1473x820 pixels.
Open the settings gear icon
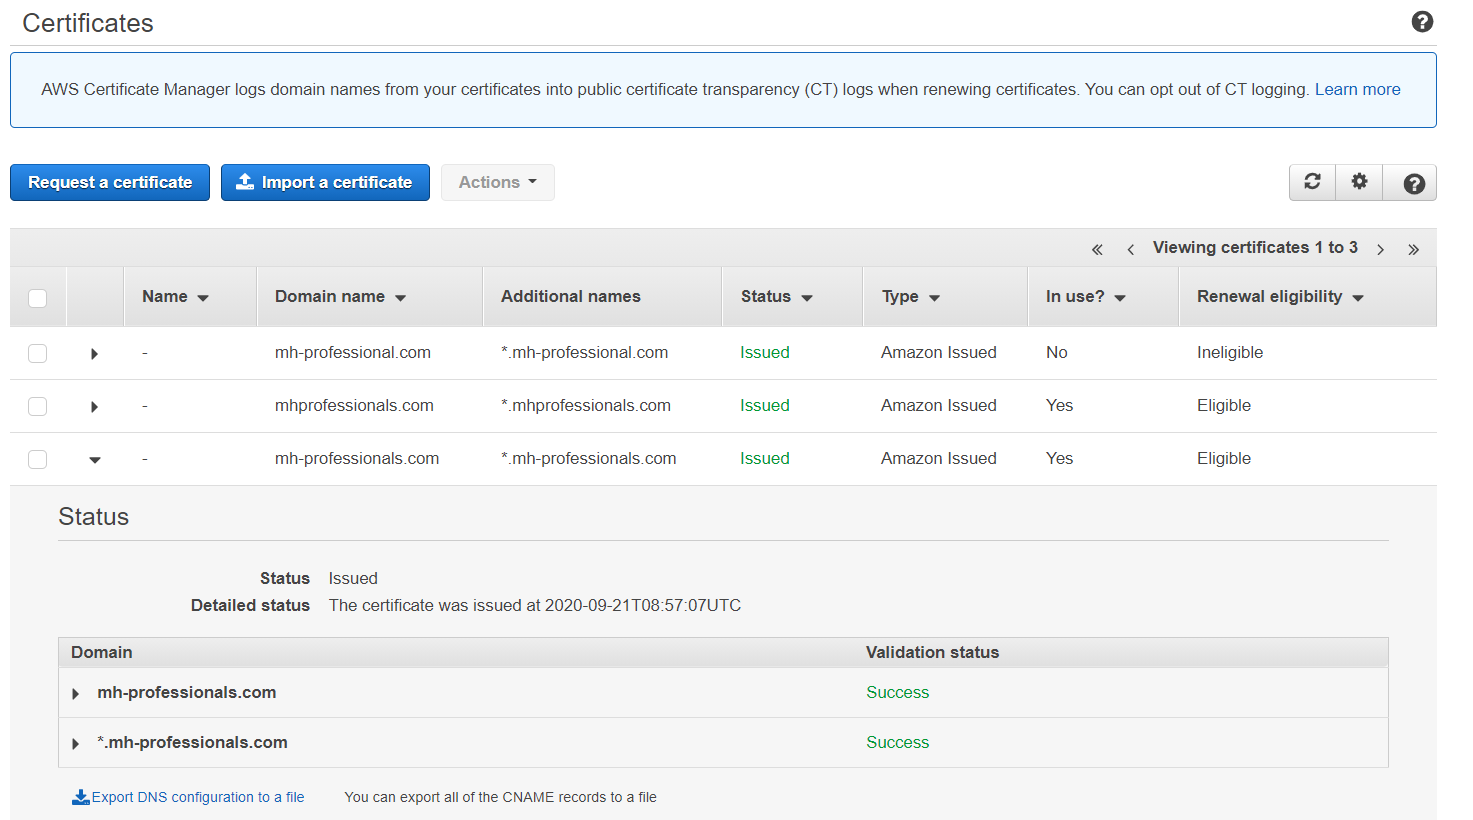pos(1359,182)
